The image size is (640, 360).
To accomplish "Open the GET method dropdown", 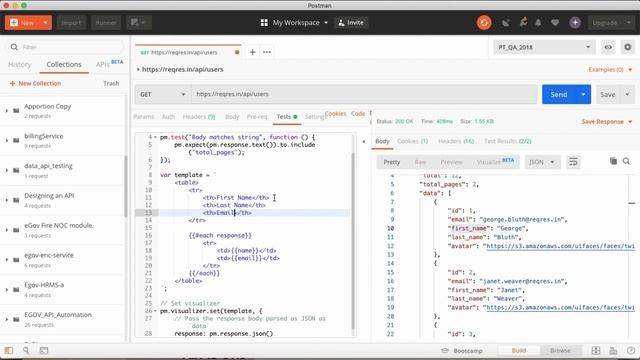I will click(x=162, y=94).
